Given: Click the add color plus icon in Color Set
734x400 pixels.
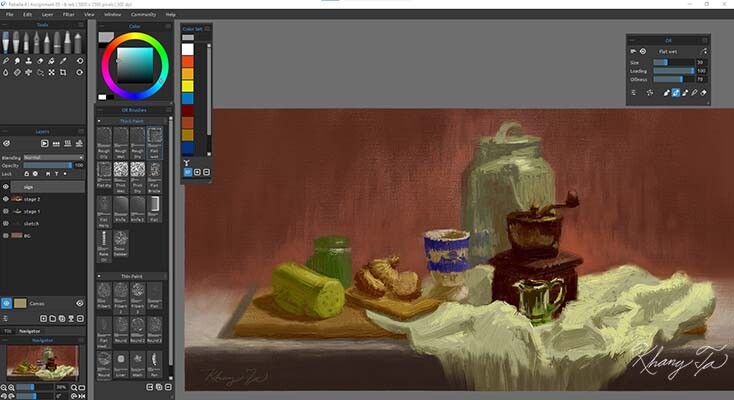Looking at the screenshot, I should point(197,172).
